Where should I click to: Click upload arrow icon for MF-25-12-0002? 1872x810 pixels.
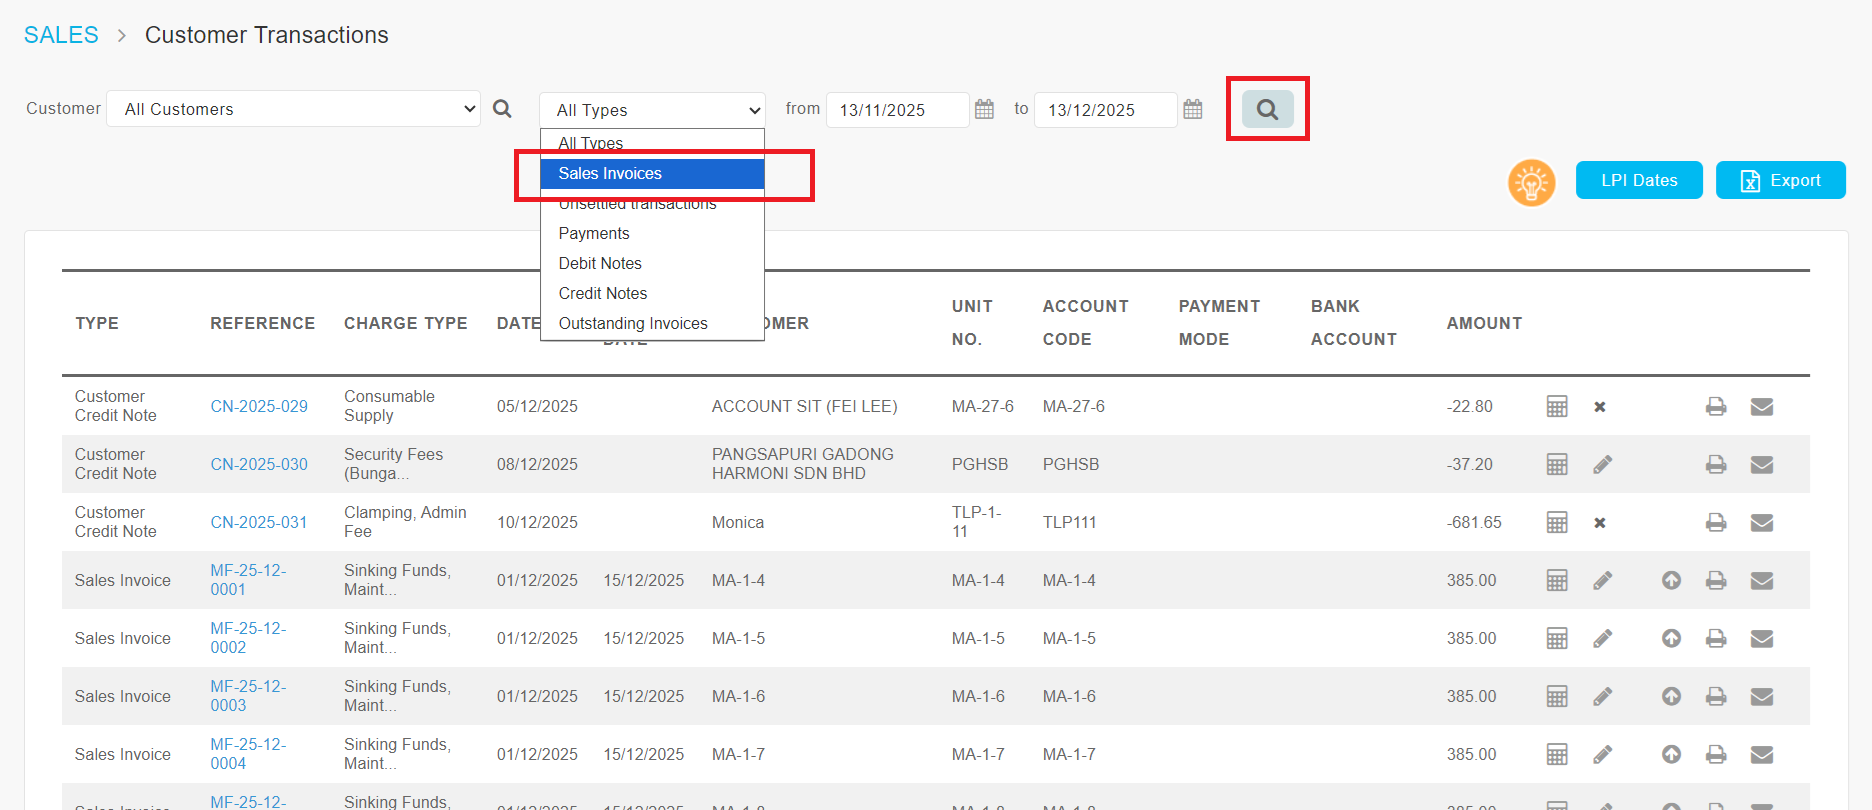coord(1671,638)
